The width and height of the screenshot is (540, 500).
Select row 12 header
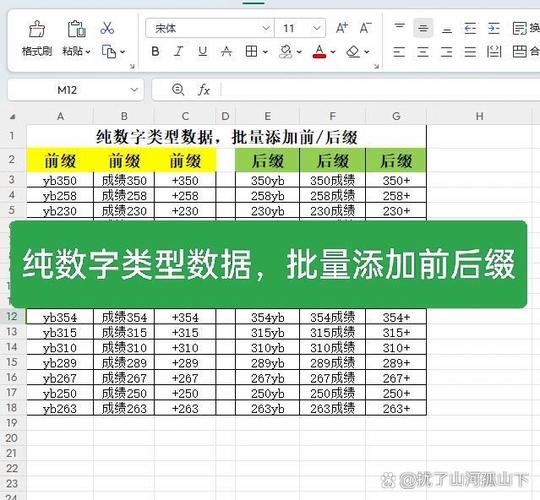pos(12,316)
